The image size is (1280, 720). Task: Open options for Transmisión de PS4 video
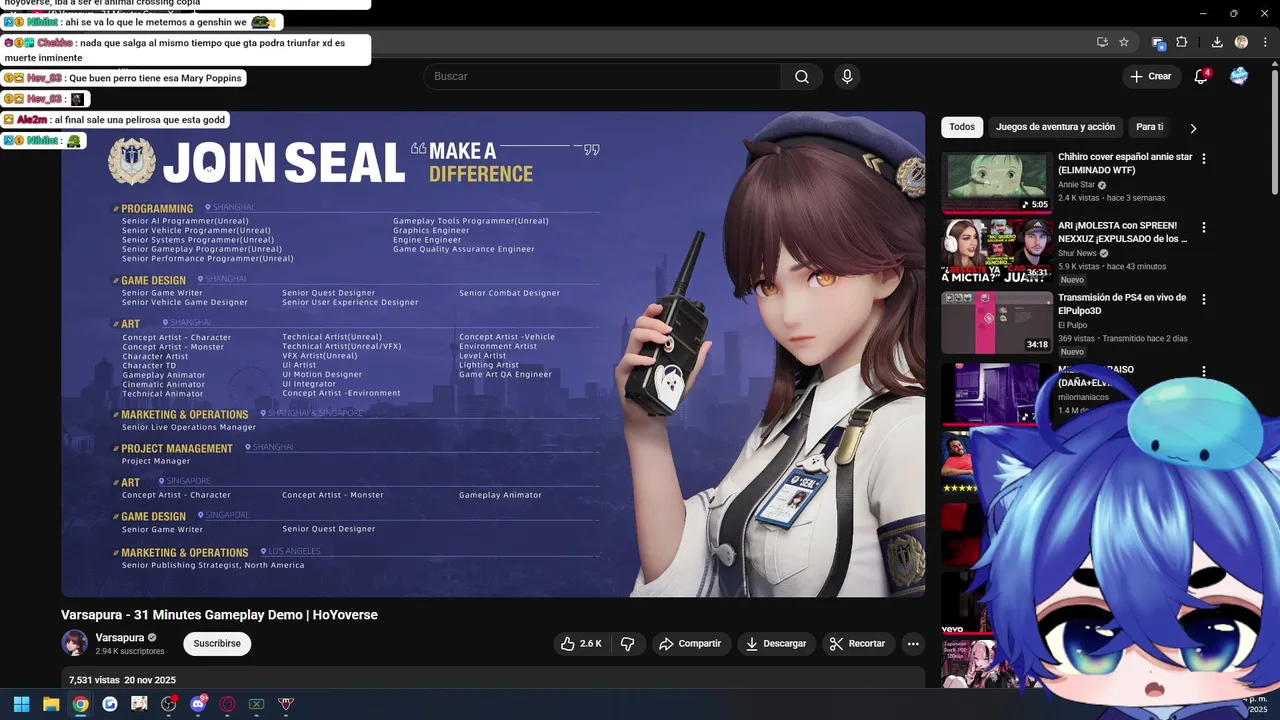pyautogui.click(x=1204, y=299)
